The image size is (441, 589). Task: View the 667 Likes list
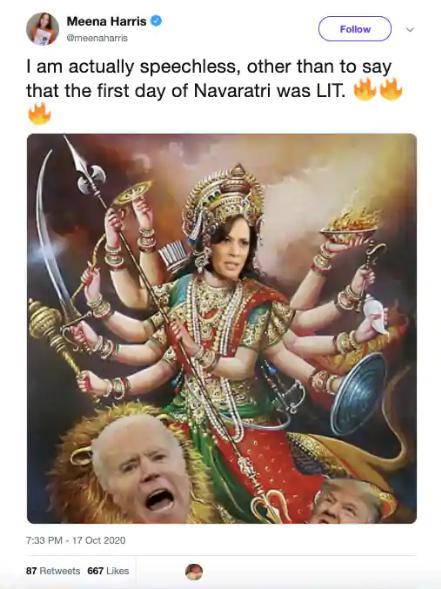108,571
